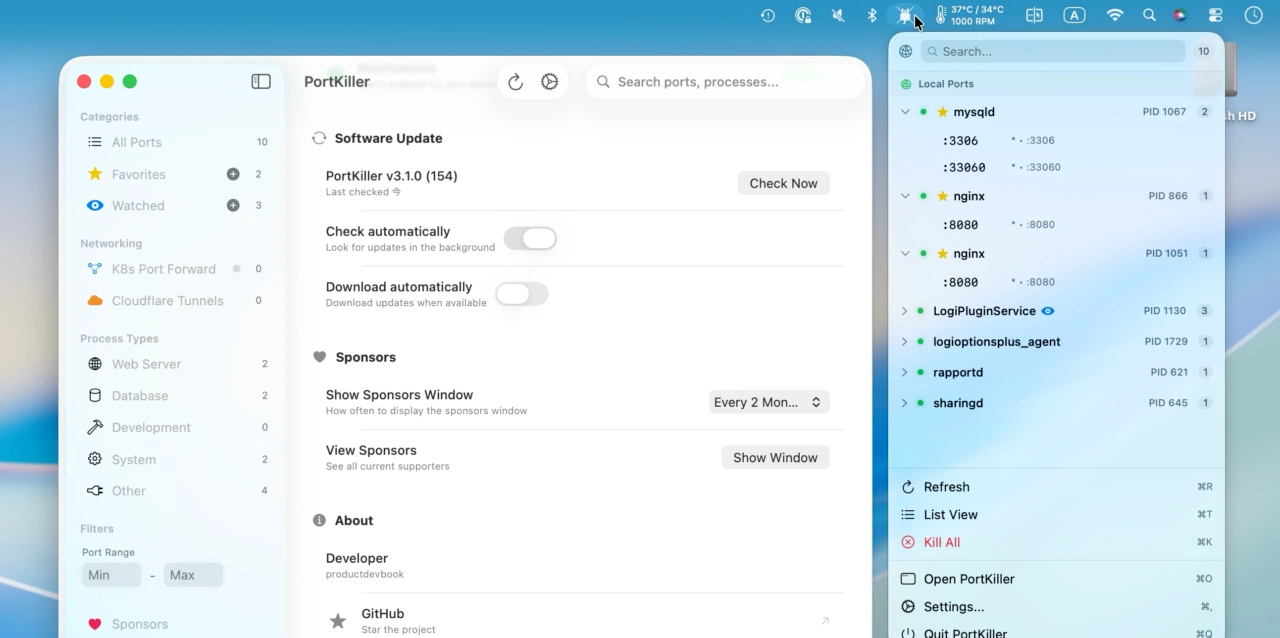Filter by Database process type

coord(140,396)
